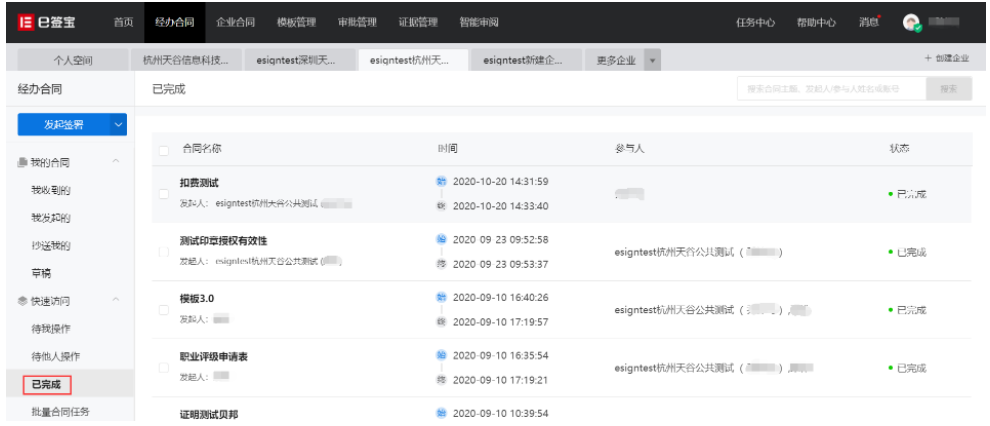Click end-time icon for 职业评级申请表

coord(441,380)
